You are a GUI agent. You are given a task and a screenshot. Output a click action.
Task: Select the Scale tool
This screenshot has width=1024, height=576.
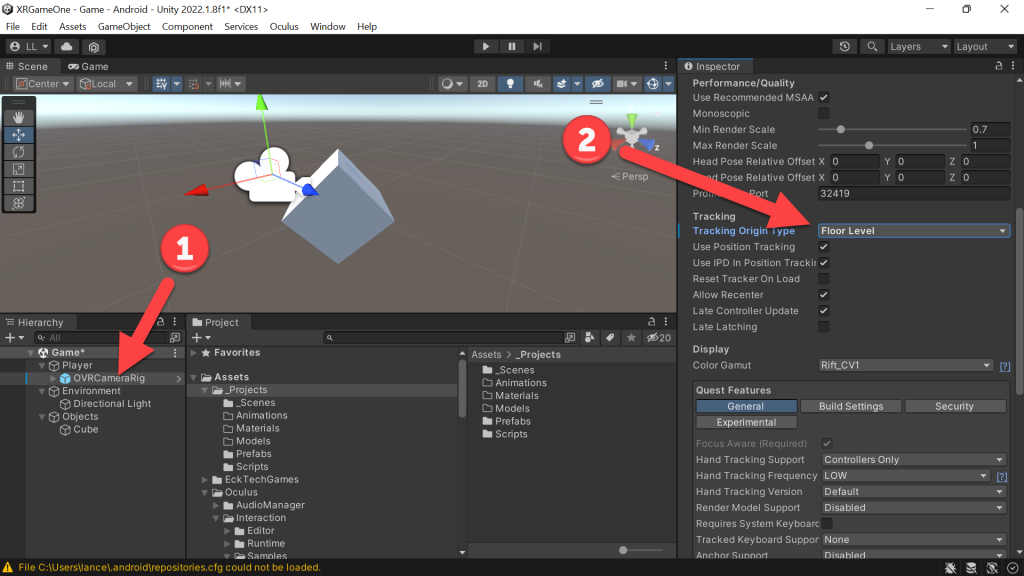(18, 169)
